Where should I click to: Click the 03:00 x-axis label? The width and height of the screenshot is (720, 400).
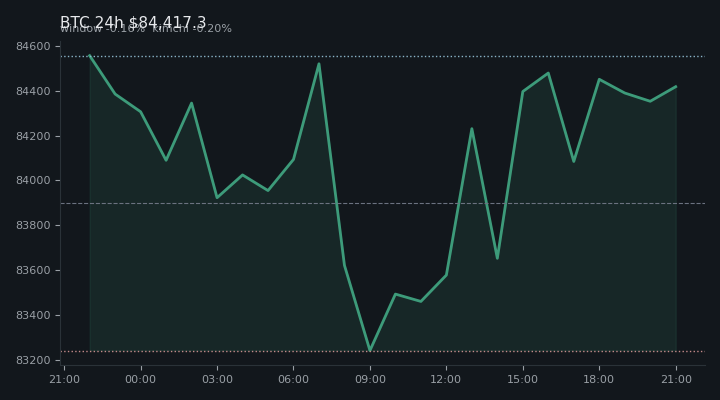click(x=217, y=379)
